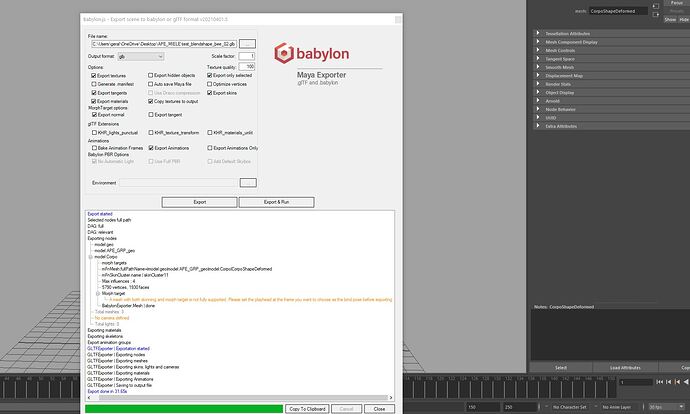Click the upper input connection icon beside mesh field
690x414 pixels.
tap(656, 6)
